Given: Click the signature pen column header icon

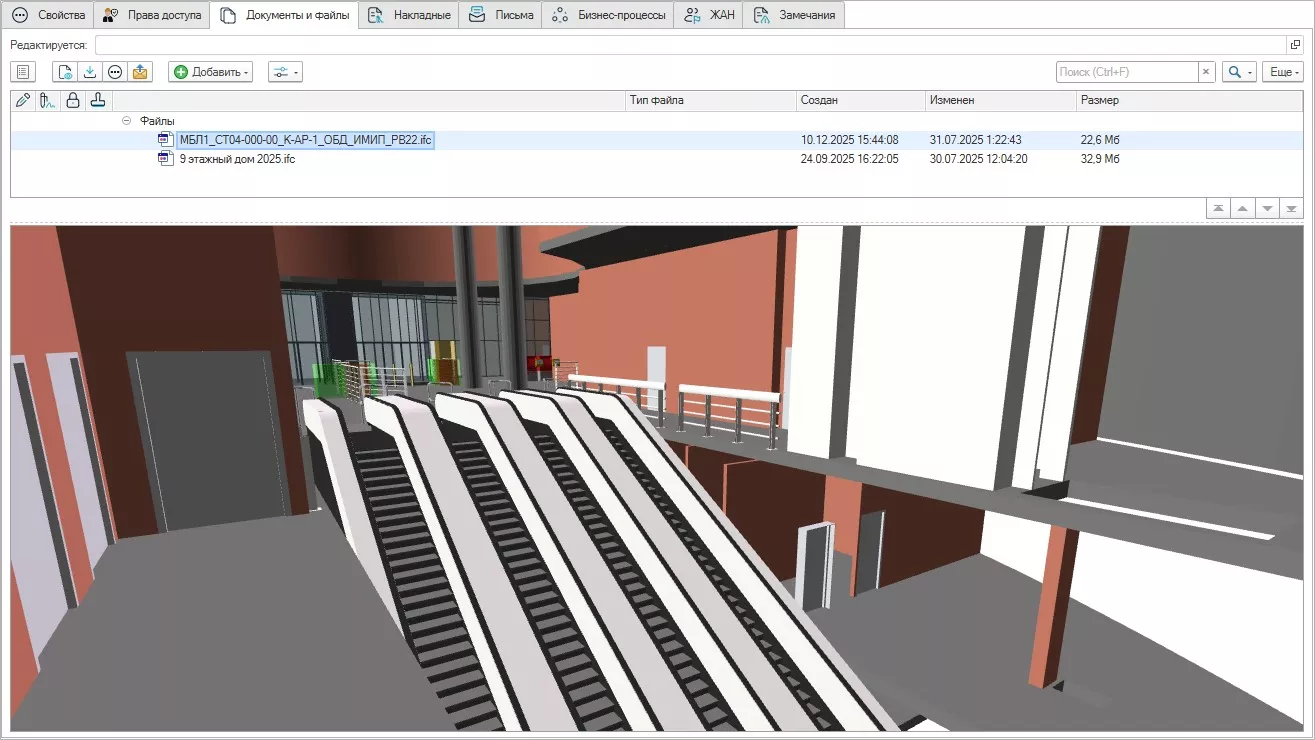Looking at the screenshot, I should pos(47,100).
